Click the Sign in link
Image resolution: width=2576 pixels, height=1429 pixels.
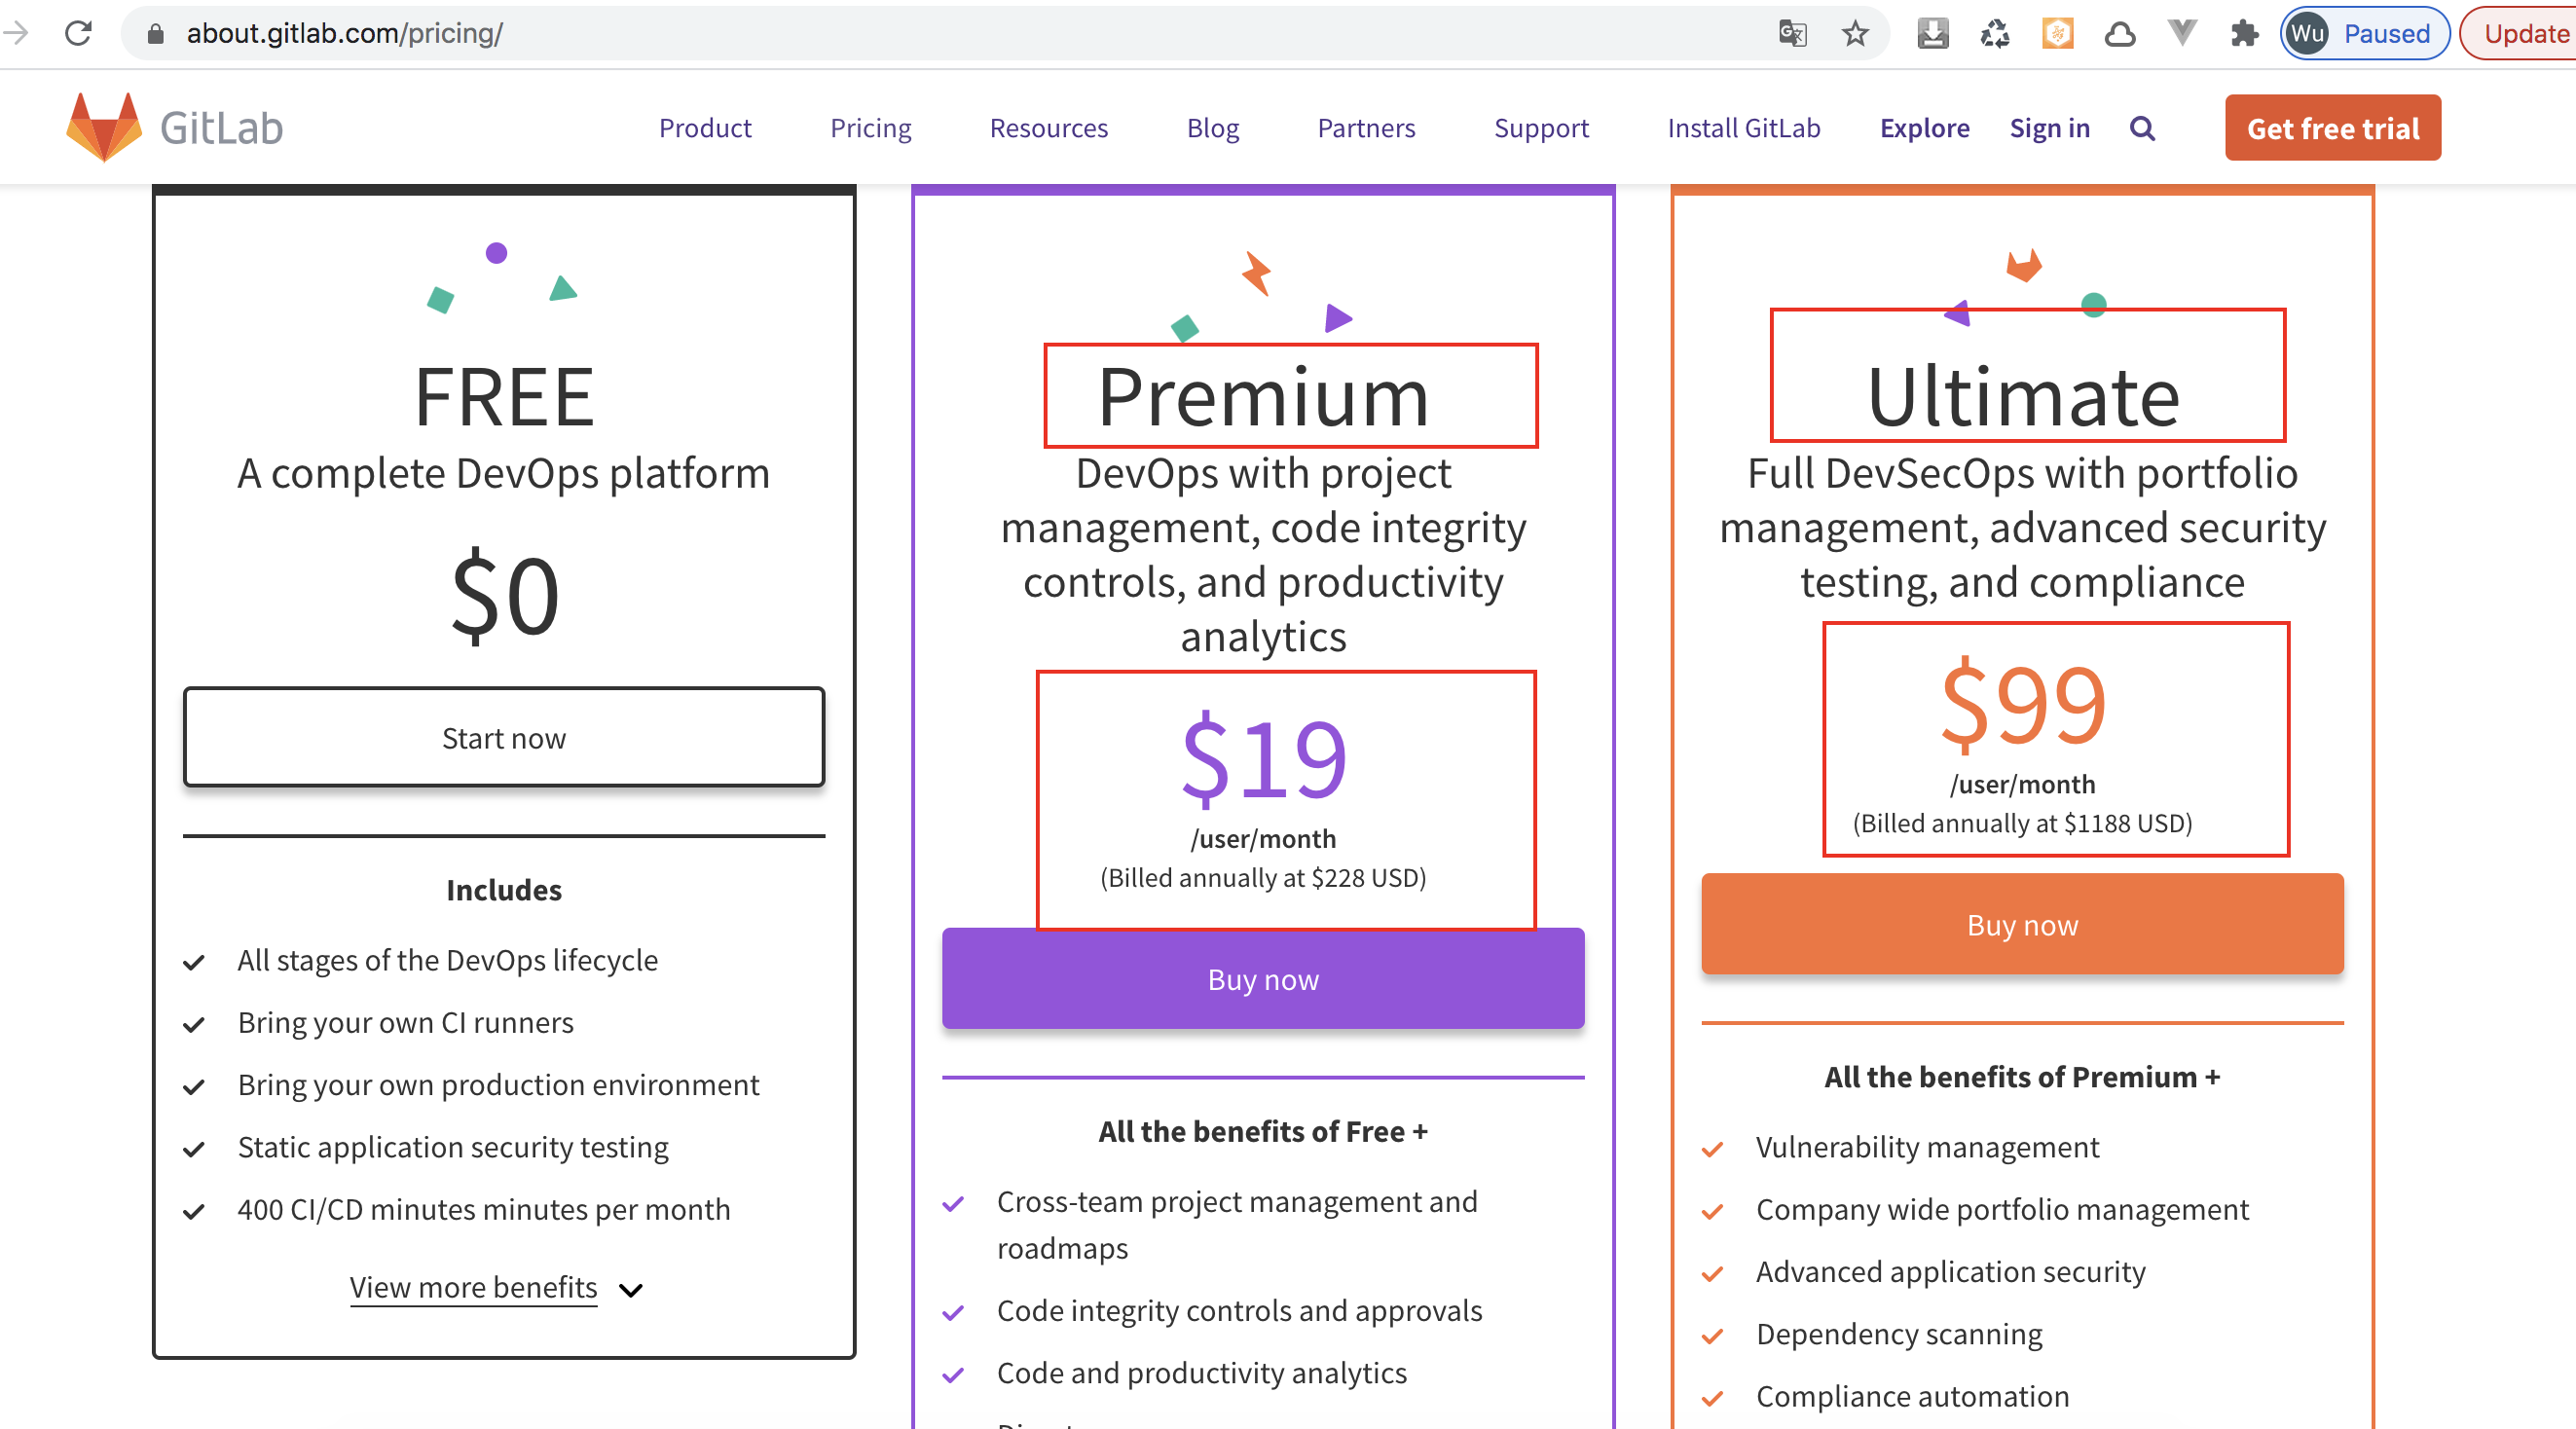tap(2050, 128)
